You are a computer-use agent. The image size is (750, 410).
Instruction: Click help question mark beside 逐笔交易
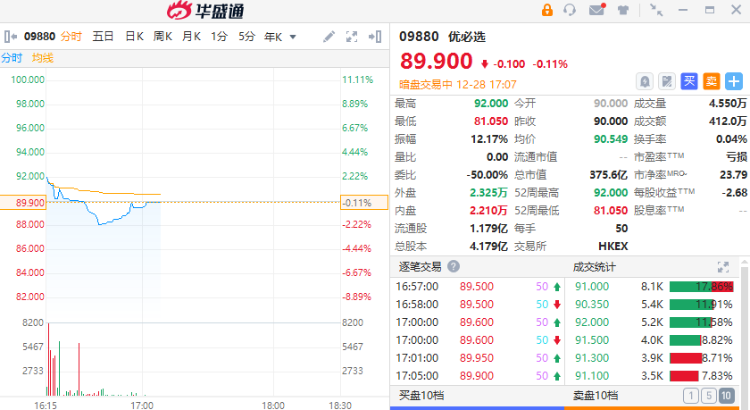tap(453, 266)
